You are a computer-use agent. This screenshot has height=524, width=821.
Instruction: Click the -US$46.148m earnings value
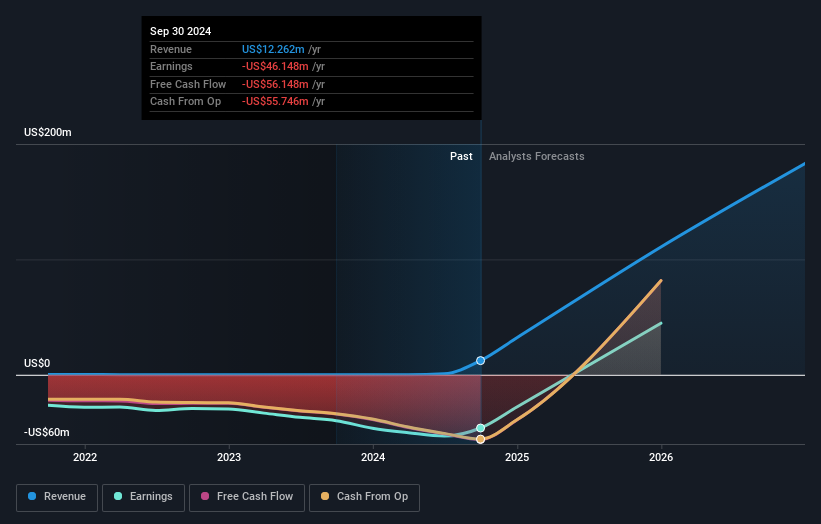[275, 66]
